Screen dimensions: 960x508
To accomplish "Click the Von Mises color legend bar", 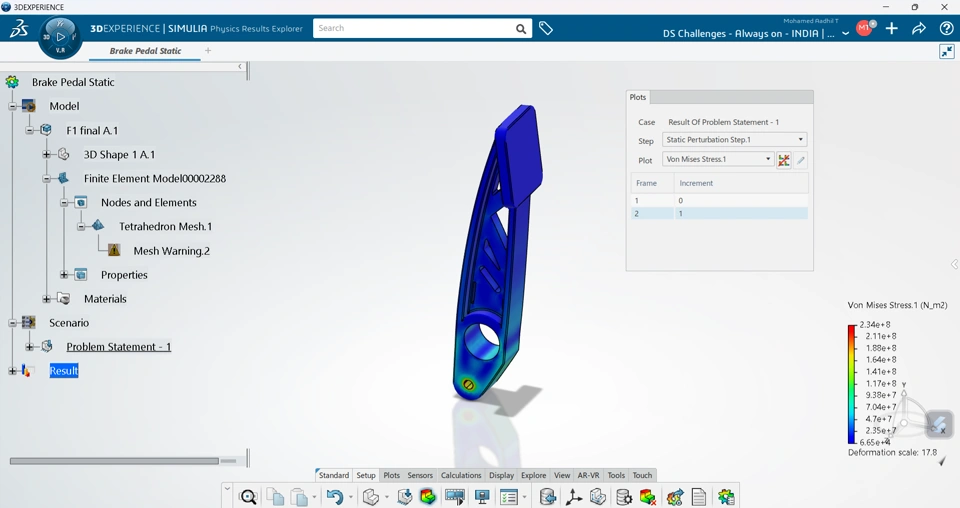I will [852, 384].
